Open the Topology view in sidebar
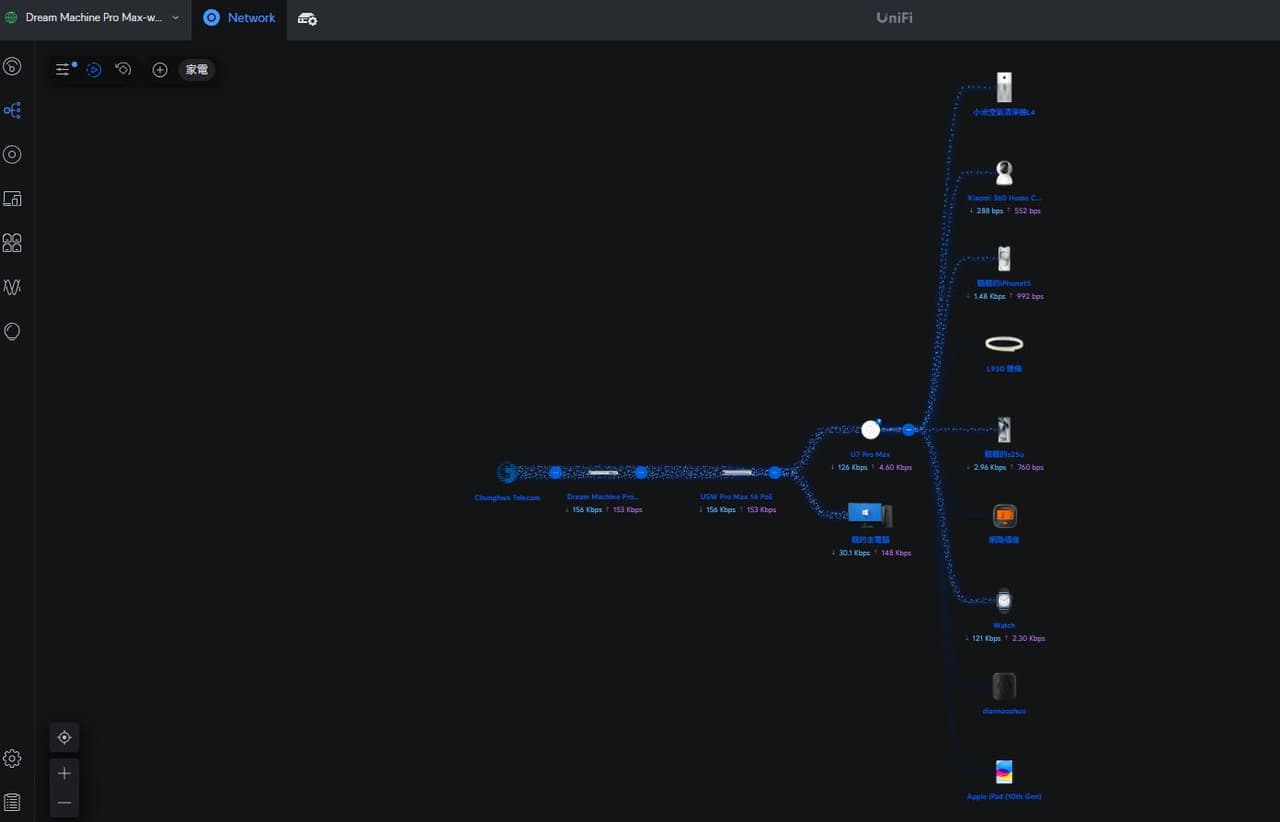The width and height of the screenshot is (1280, 822). [x=12, y=110]
